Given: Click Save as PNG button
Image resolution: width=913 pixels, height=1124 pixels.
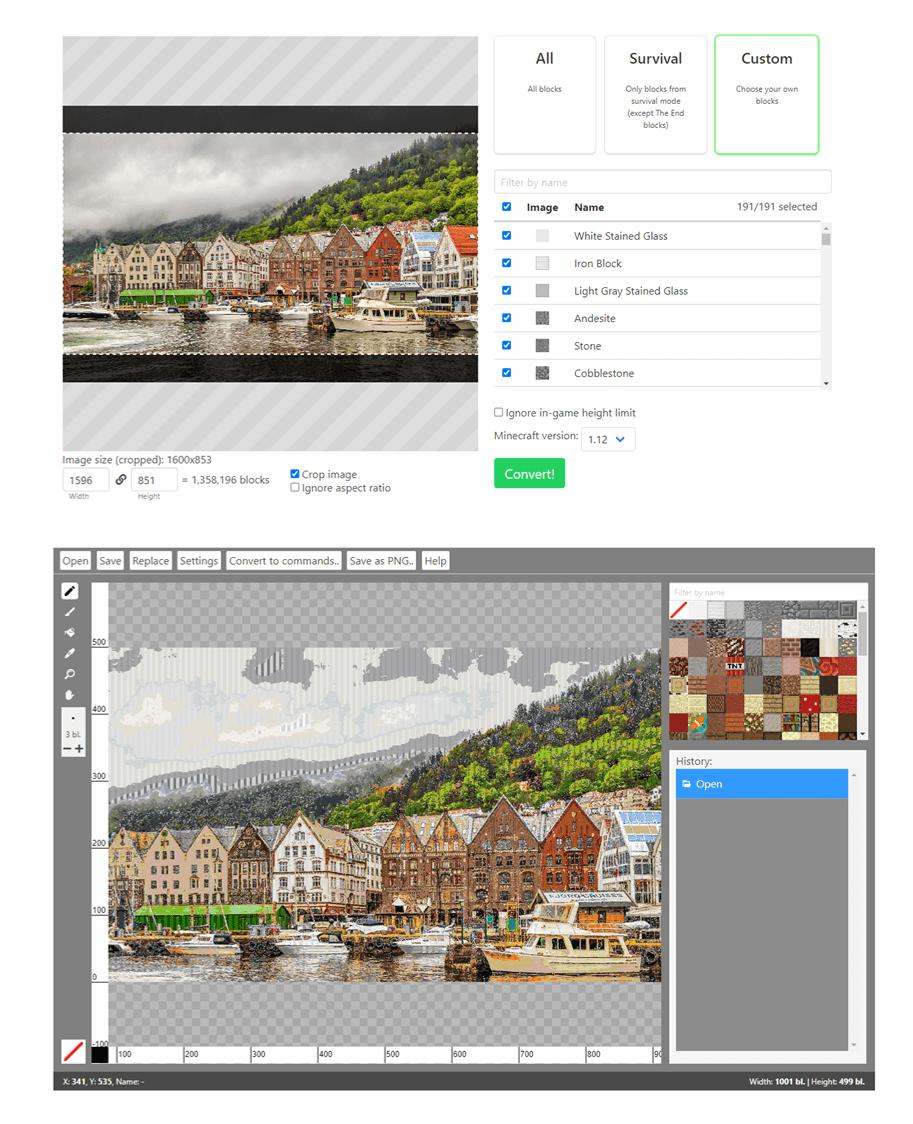Looking at the screenshot, I should (x=381, y=561).
